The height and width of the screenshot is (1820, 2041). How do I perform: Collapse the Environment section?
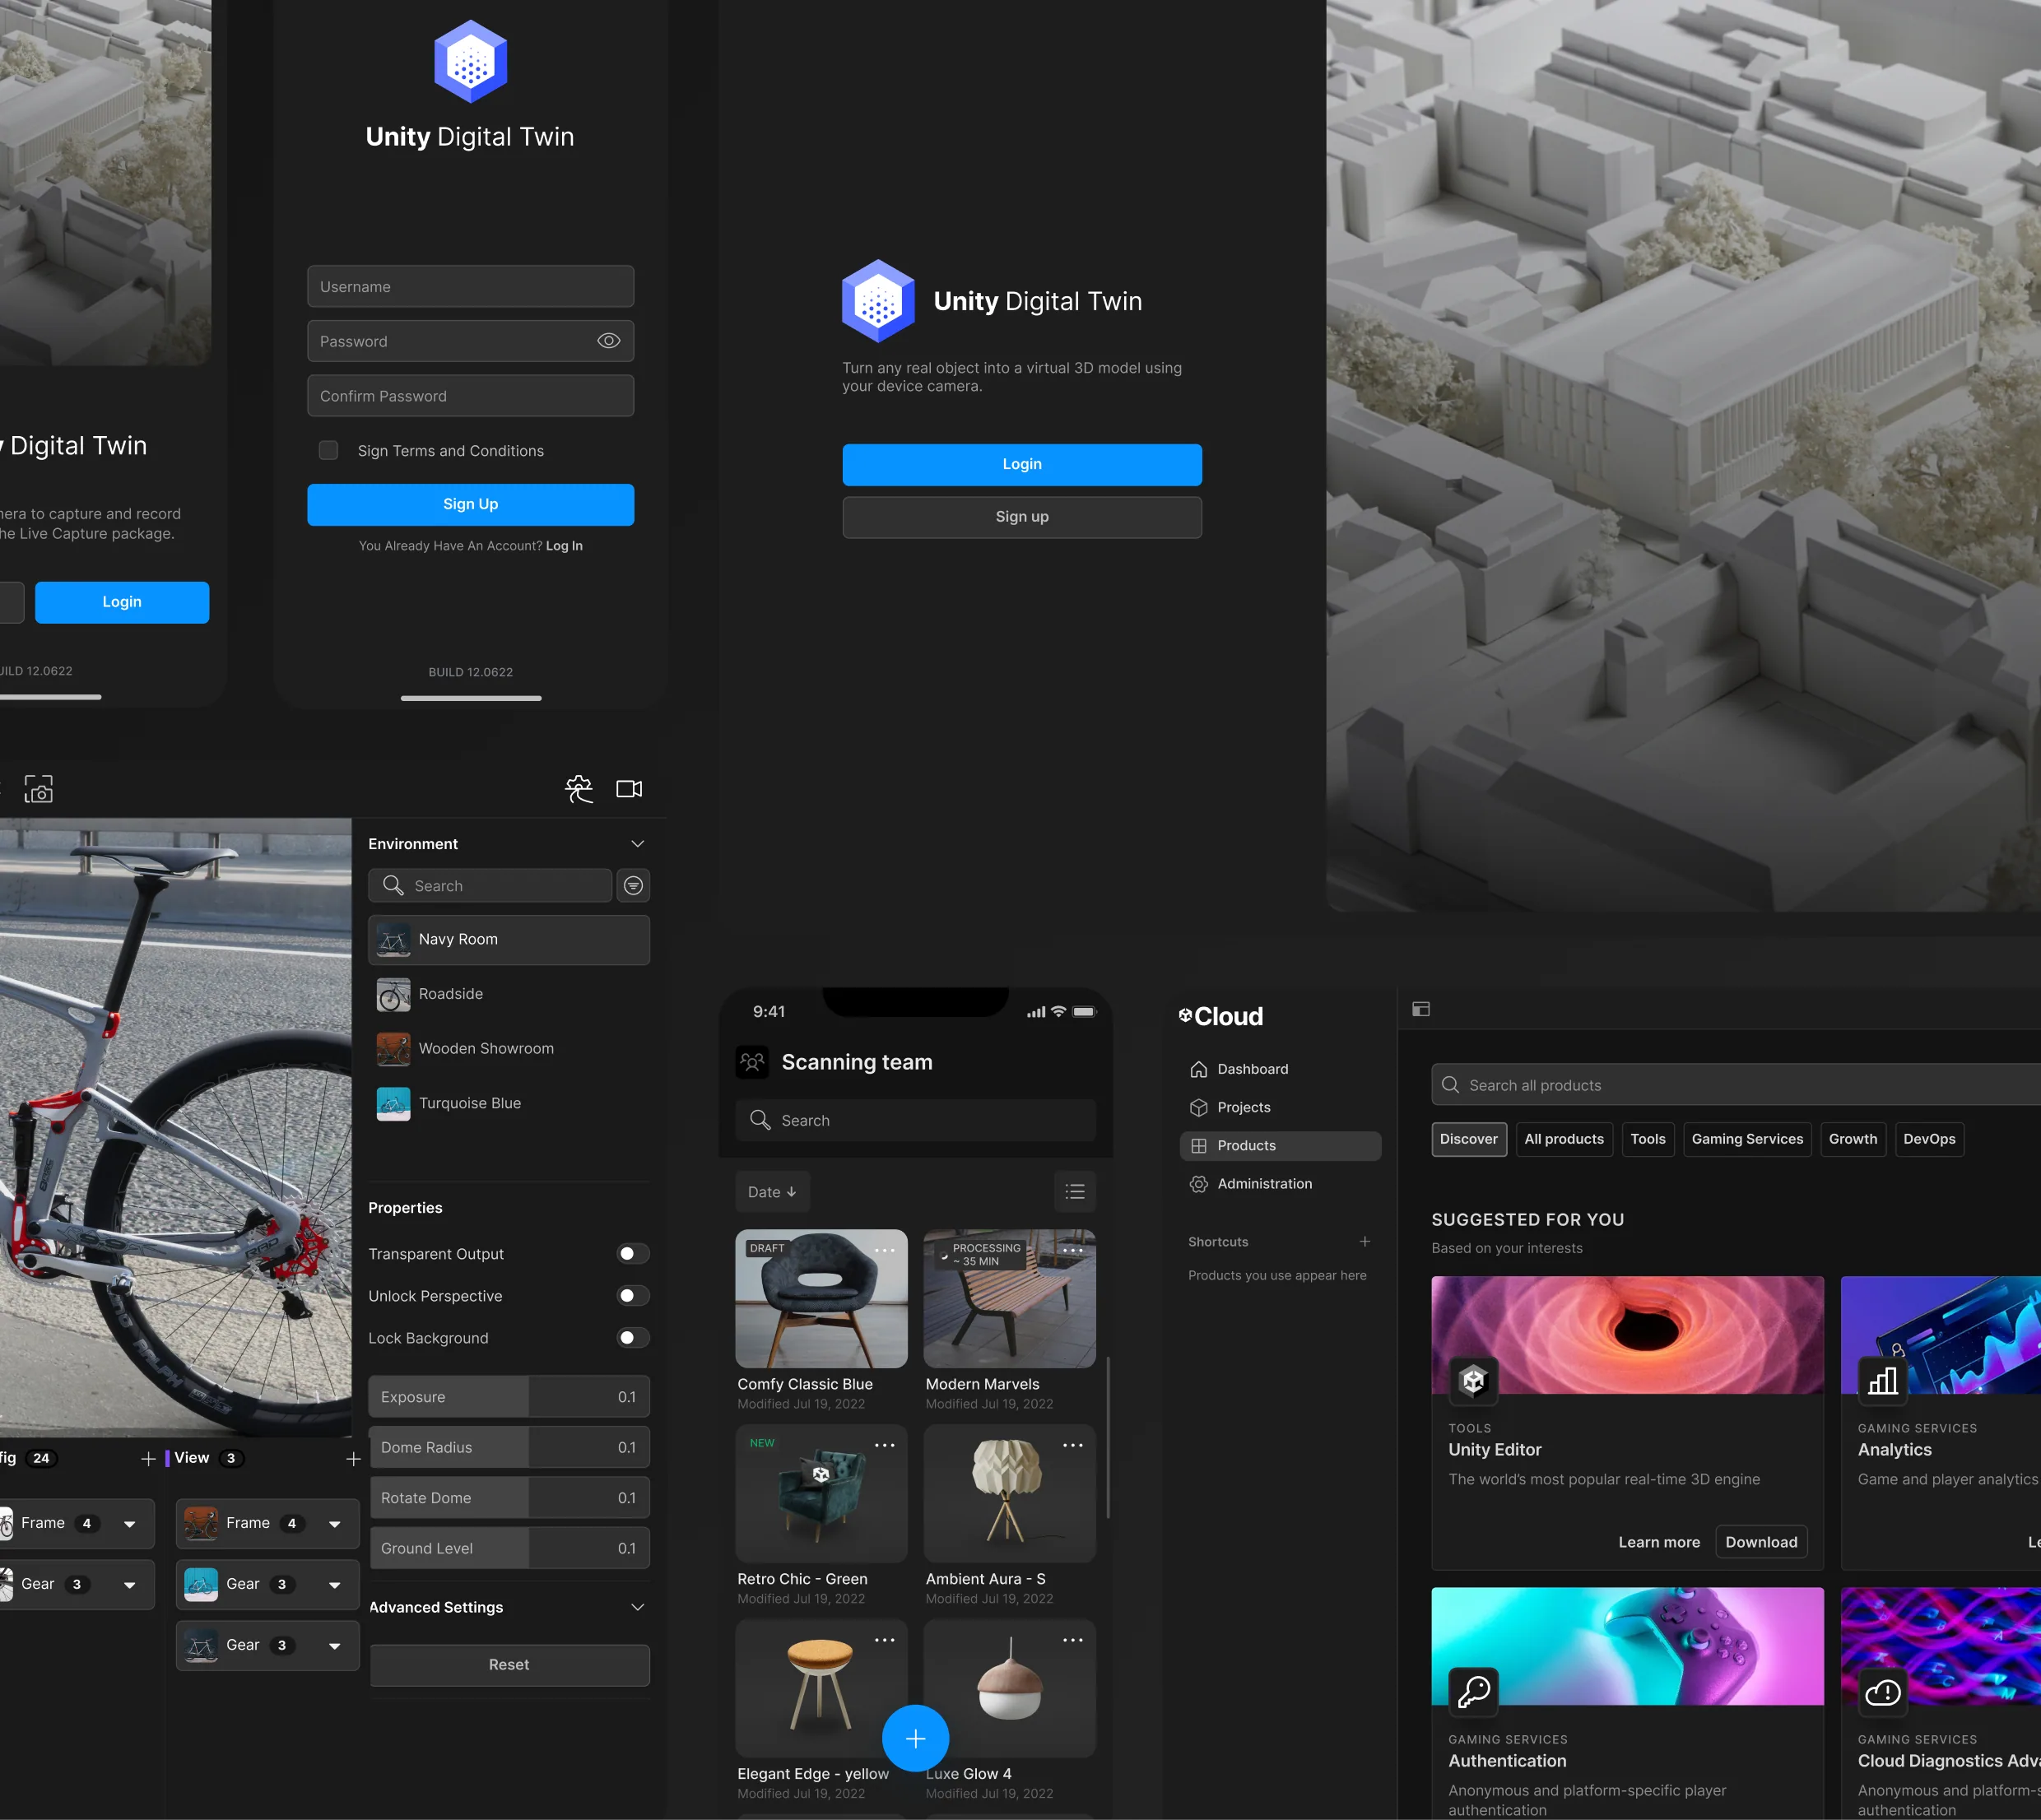pos(637,844)
